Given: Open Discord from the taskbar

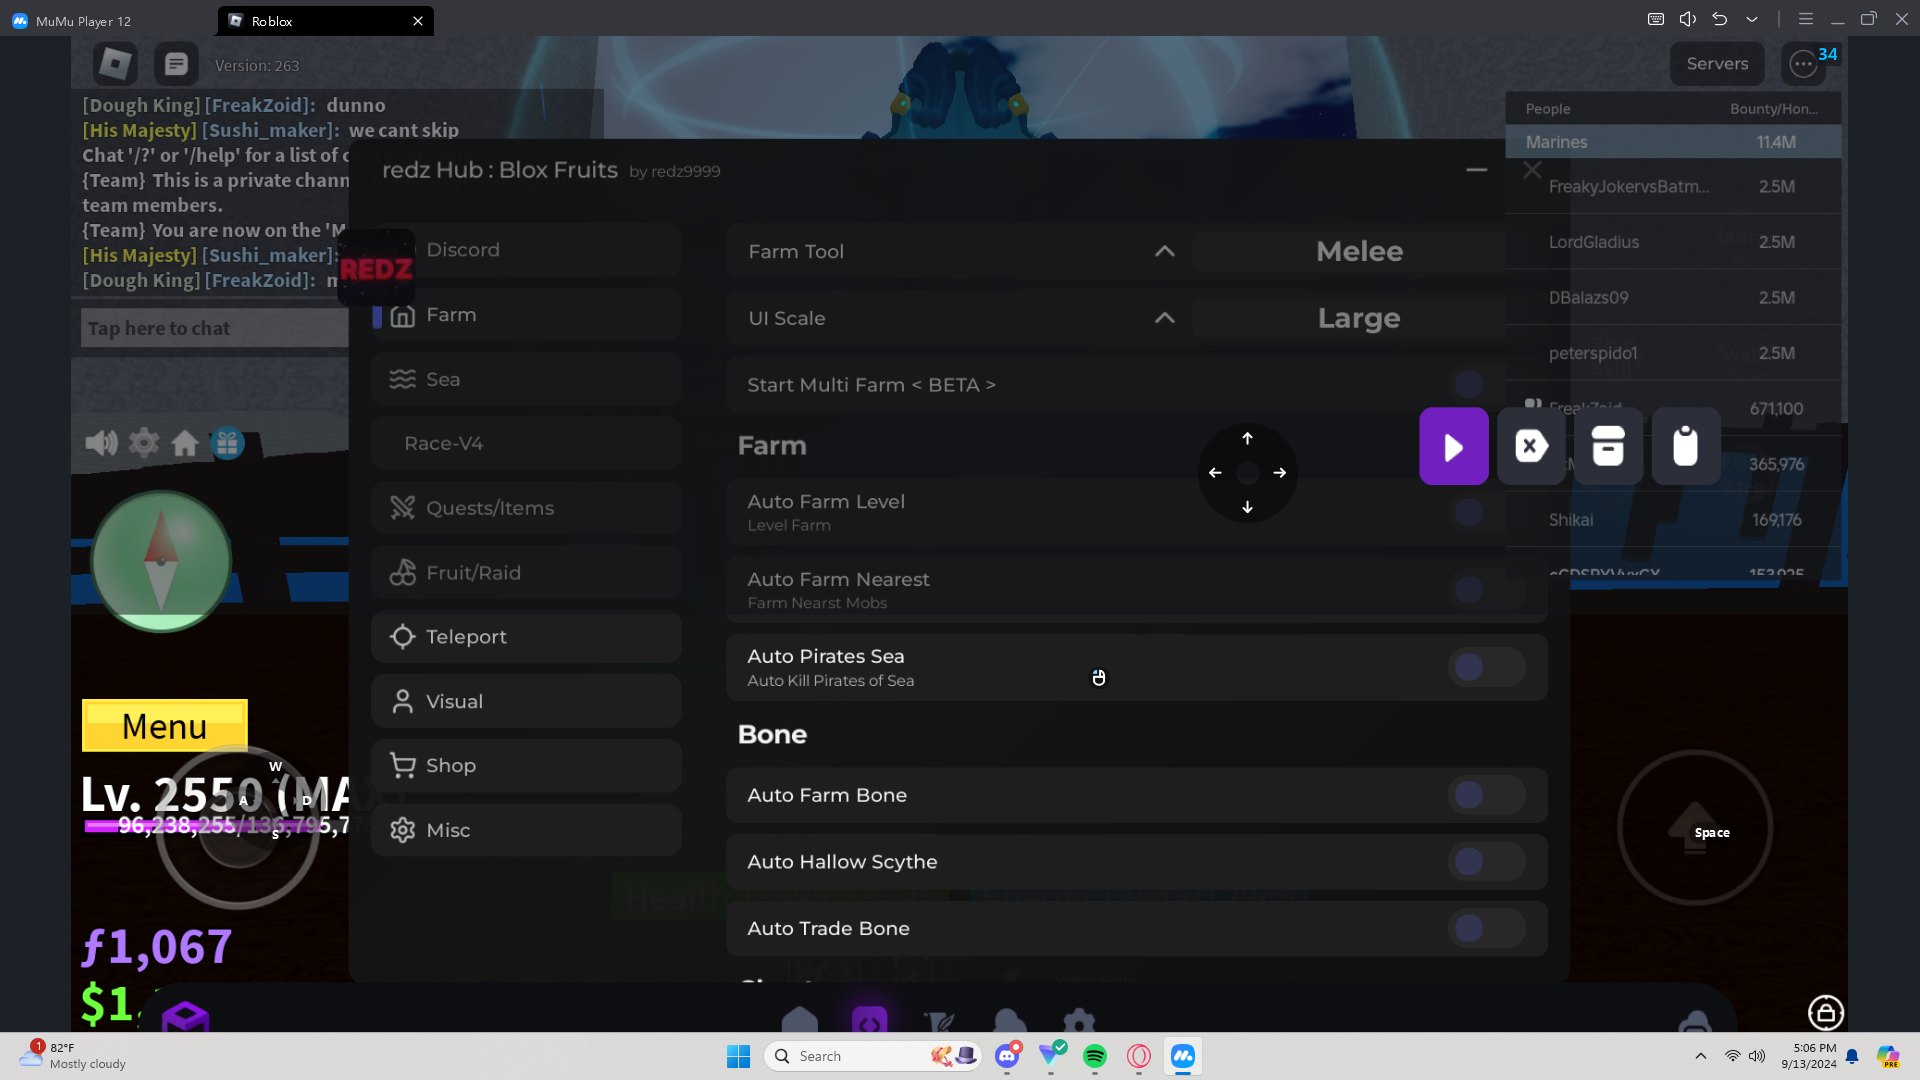Looking at the screenshot, I should point(1007,1056).
